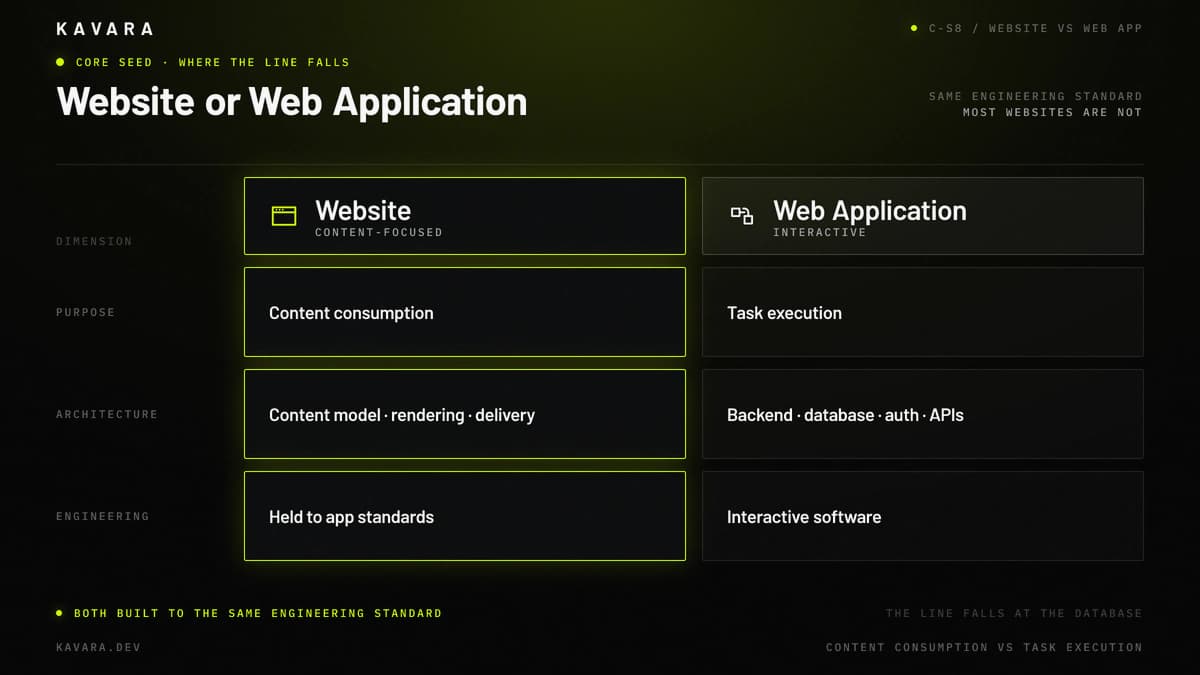This screenshot has width=1200, height=675.
Task: Click 'Backend · database · auth · APIs' cell
Action: (x=923, y=414)
